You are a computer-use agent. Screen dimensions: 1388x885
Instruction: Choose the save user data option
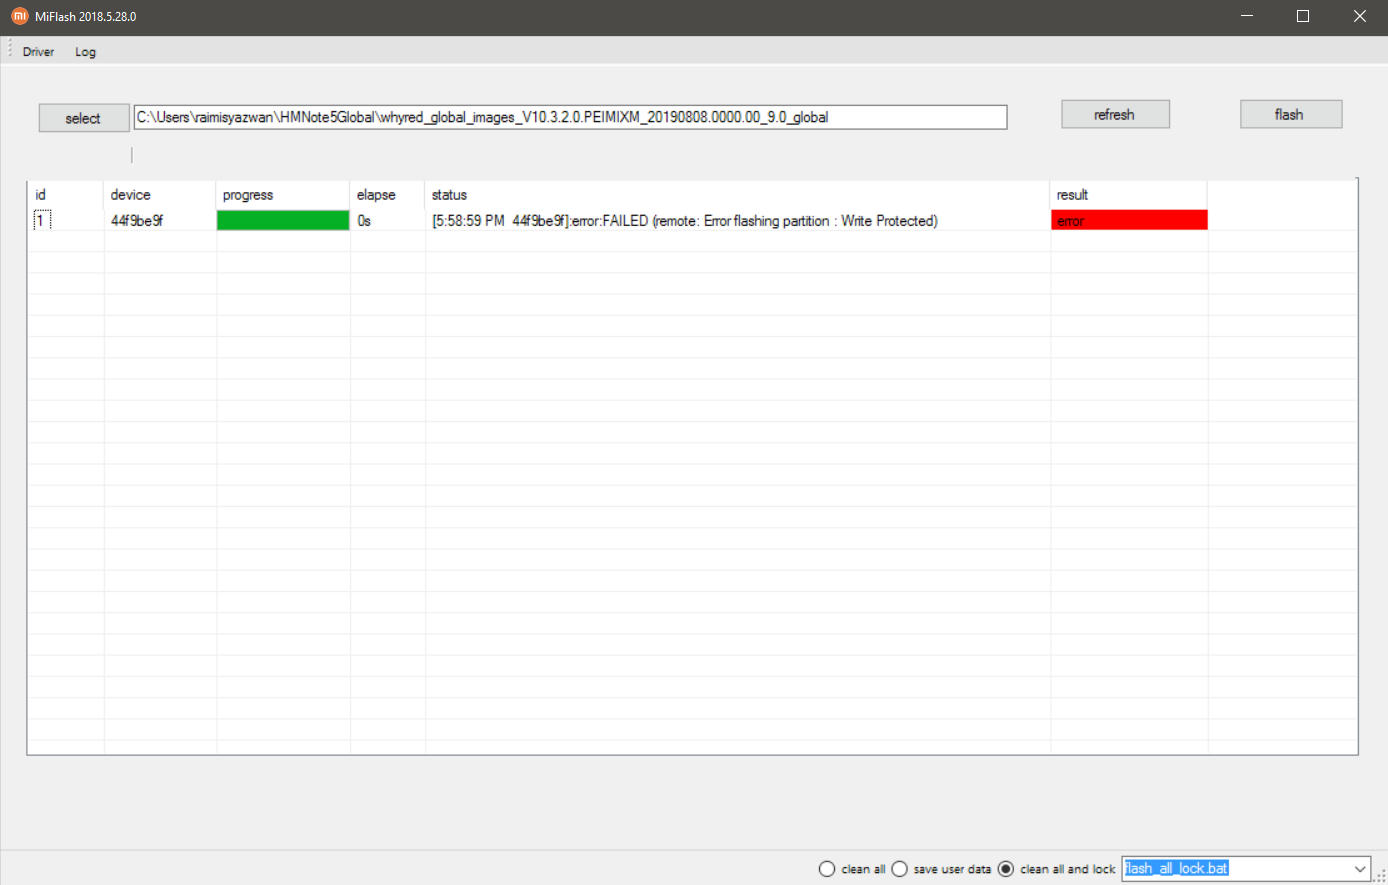click(900, 869)
